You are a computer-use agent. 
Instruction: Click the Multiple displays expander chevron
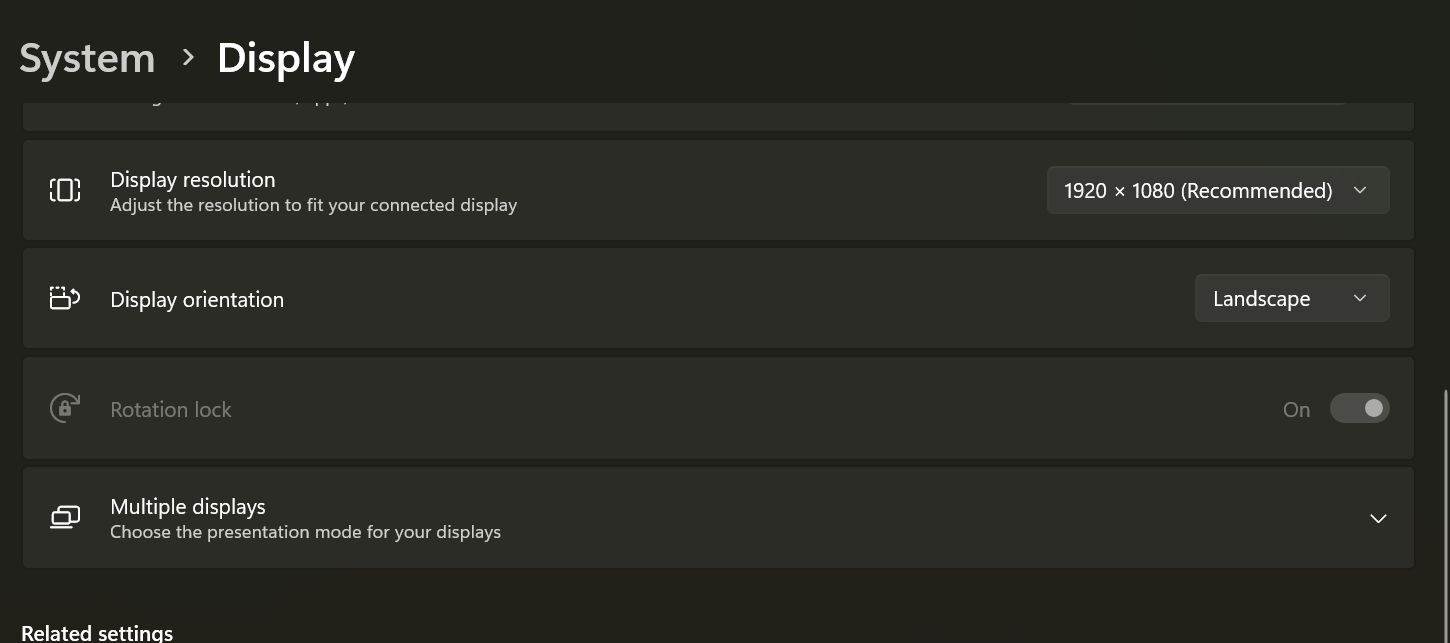pyautogui.click(x=1378, y=518)
